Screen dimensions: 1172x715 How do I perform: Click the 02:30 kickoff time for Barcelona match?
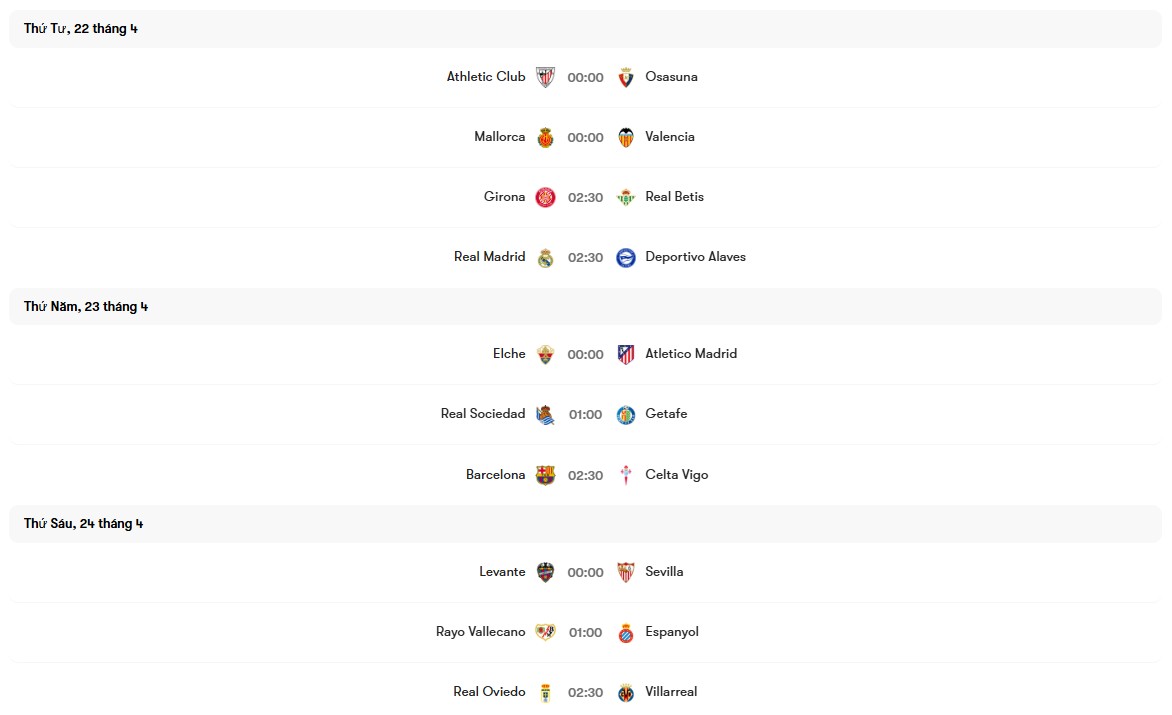pyautogui.click(x=585, y=474)
